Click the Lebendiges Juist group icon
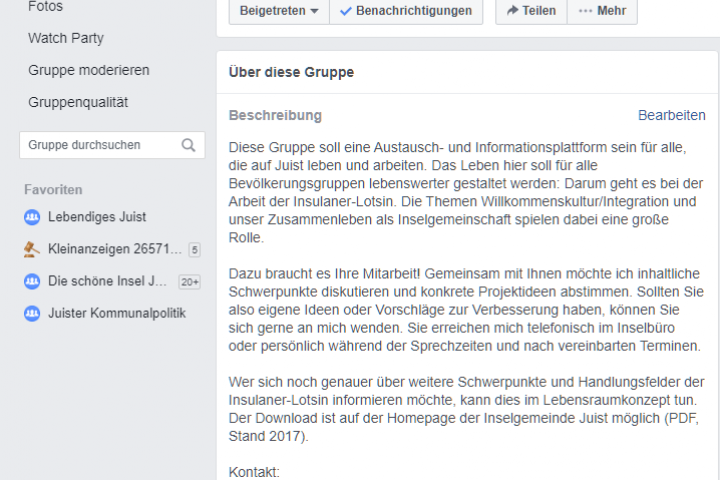This screenshot has height=480, width=720. [31, 217]
